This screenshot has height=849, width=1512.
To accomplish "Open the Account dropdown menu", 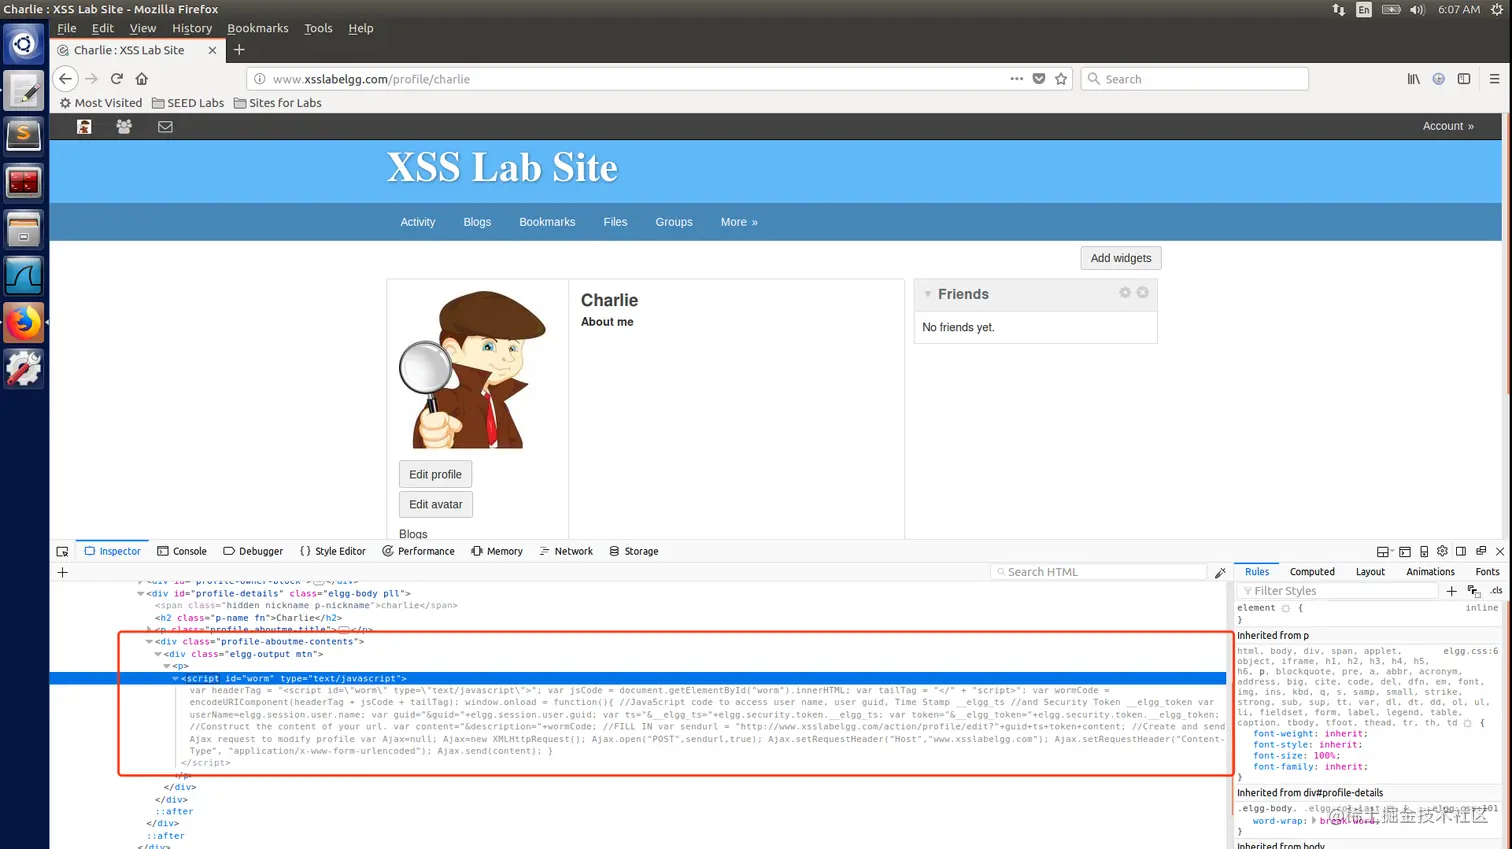I will click(1448, 126).
